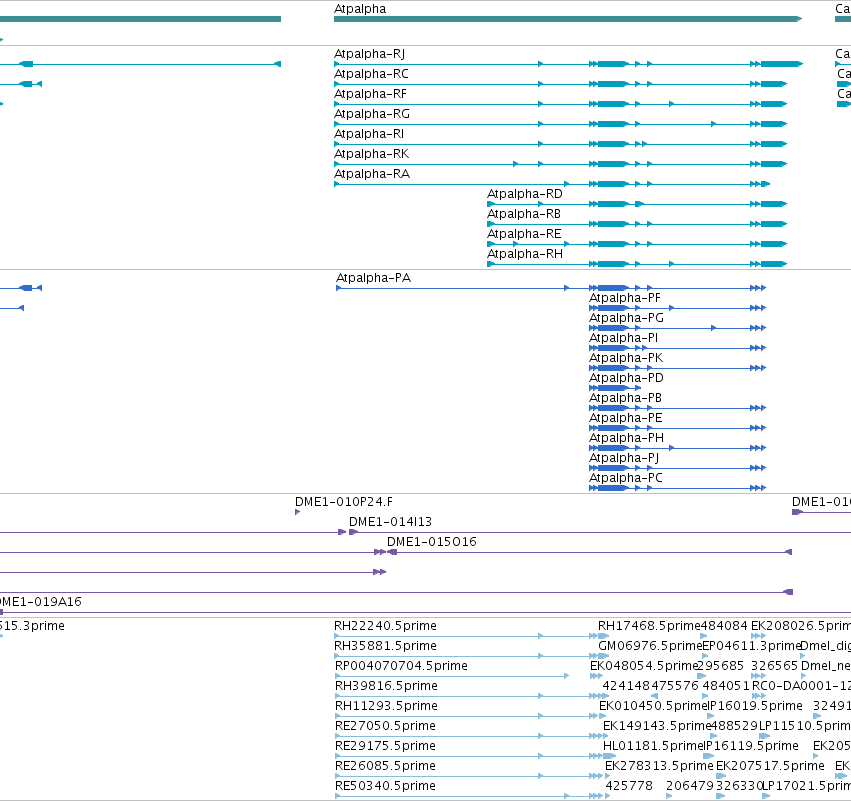Select transcript label Atpalpha-RJ

[369, 54]
